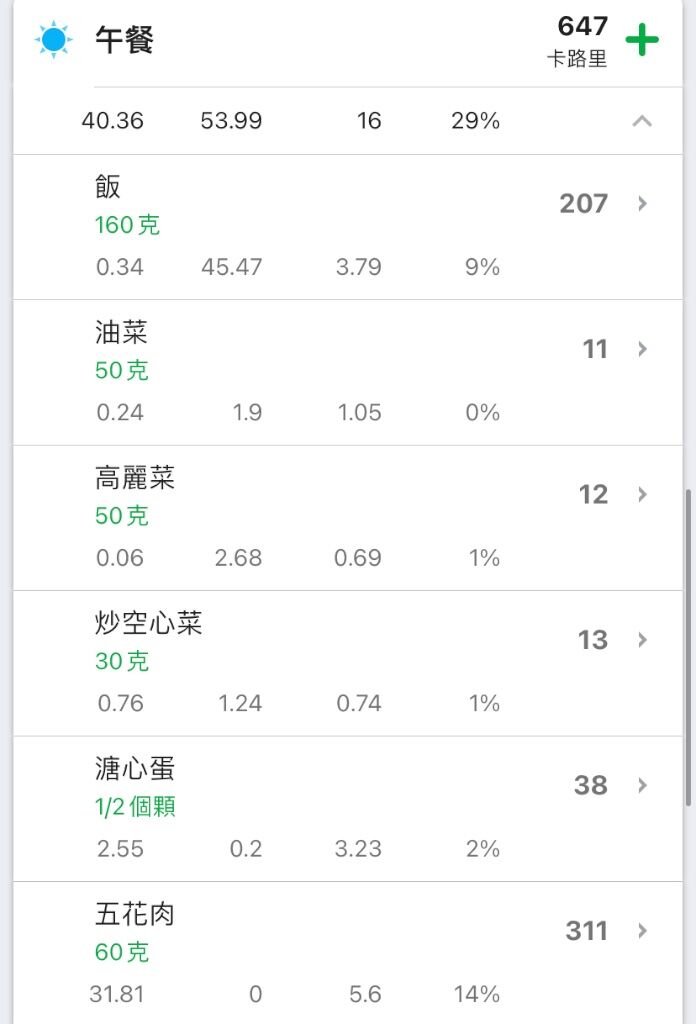Open details arrow for 飯

click(x=642, y=203)
